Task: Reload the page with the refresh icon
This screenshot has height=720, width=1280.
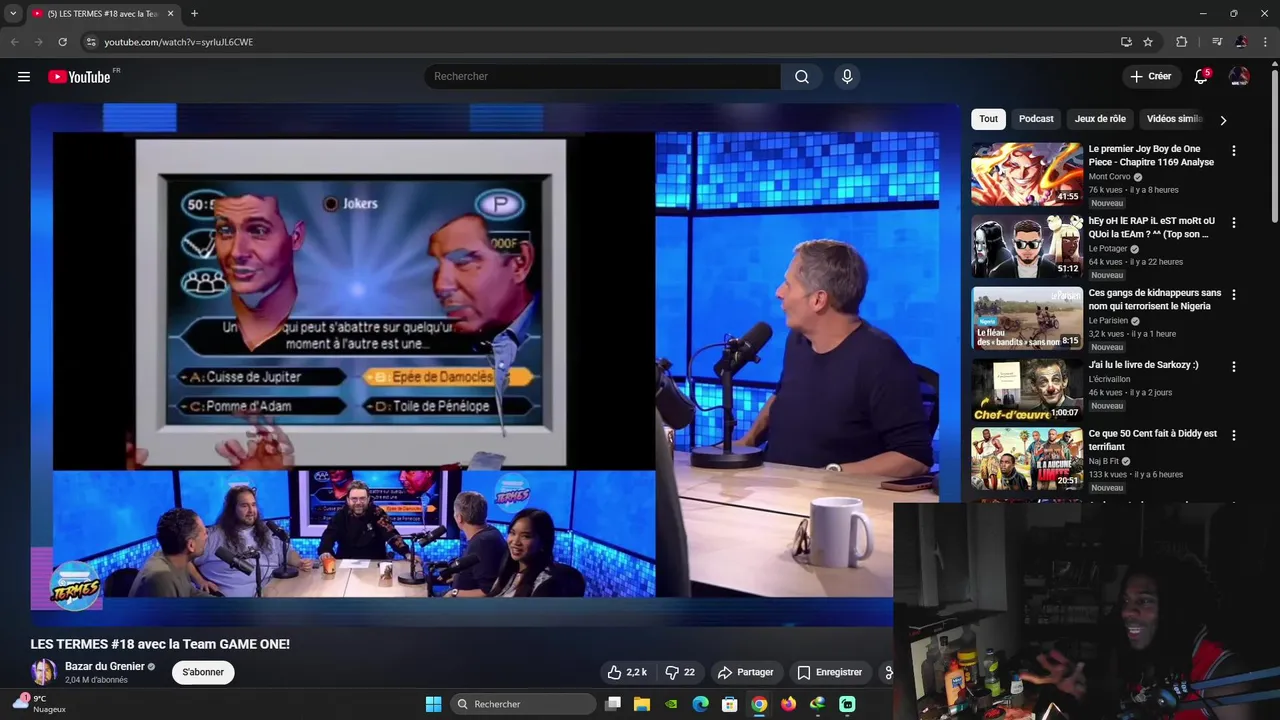Action: click(62, 42)
